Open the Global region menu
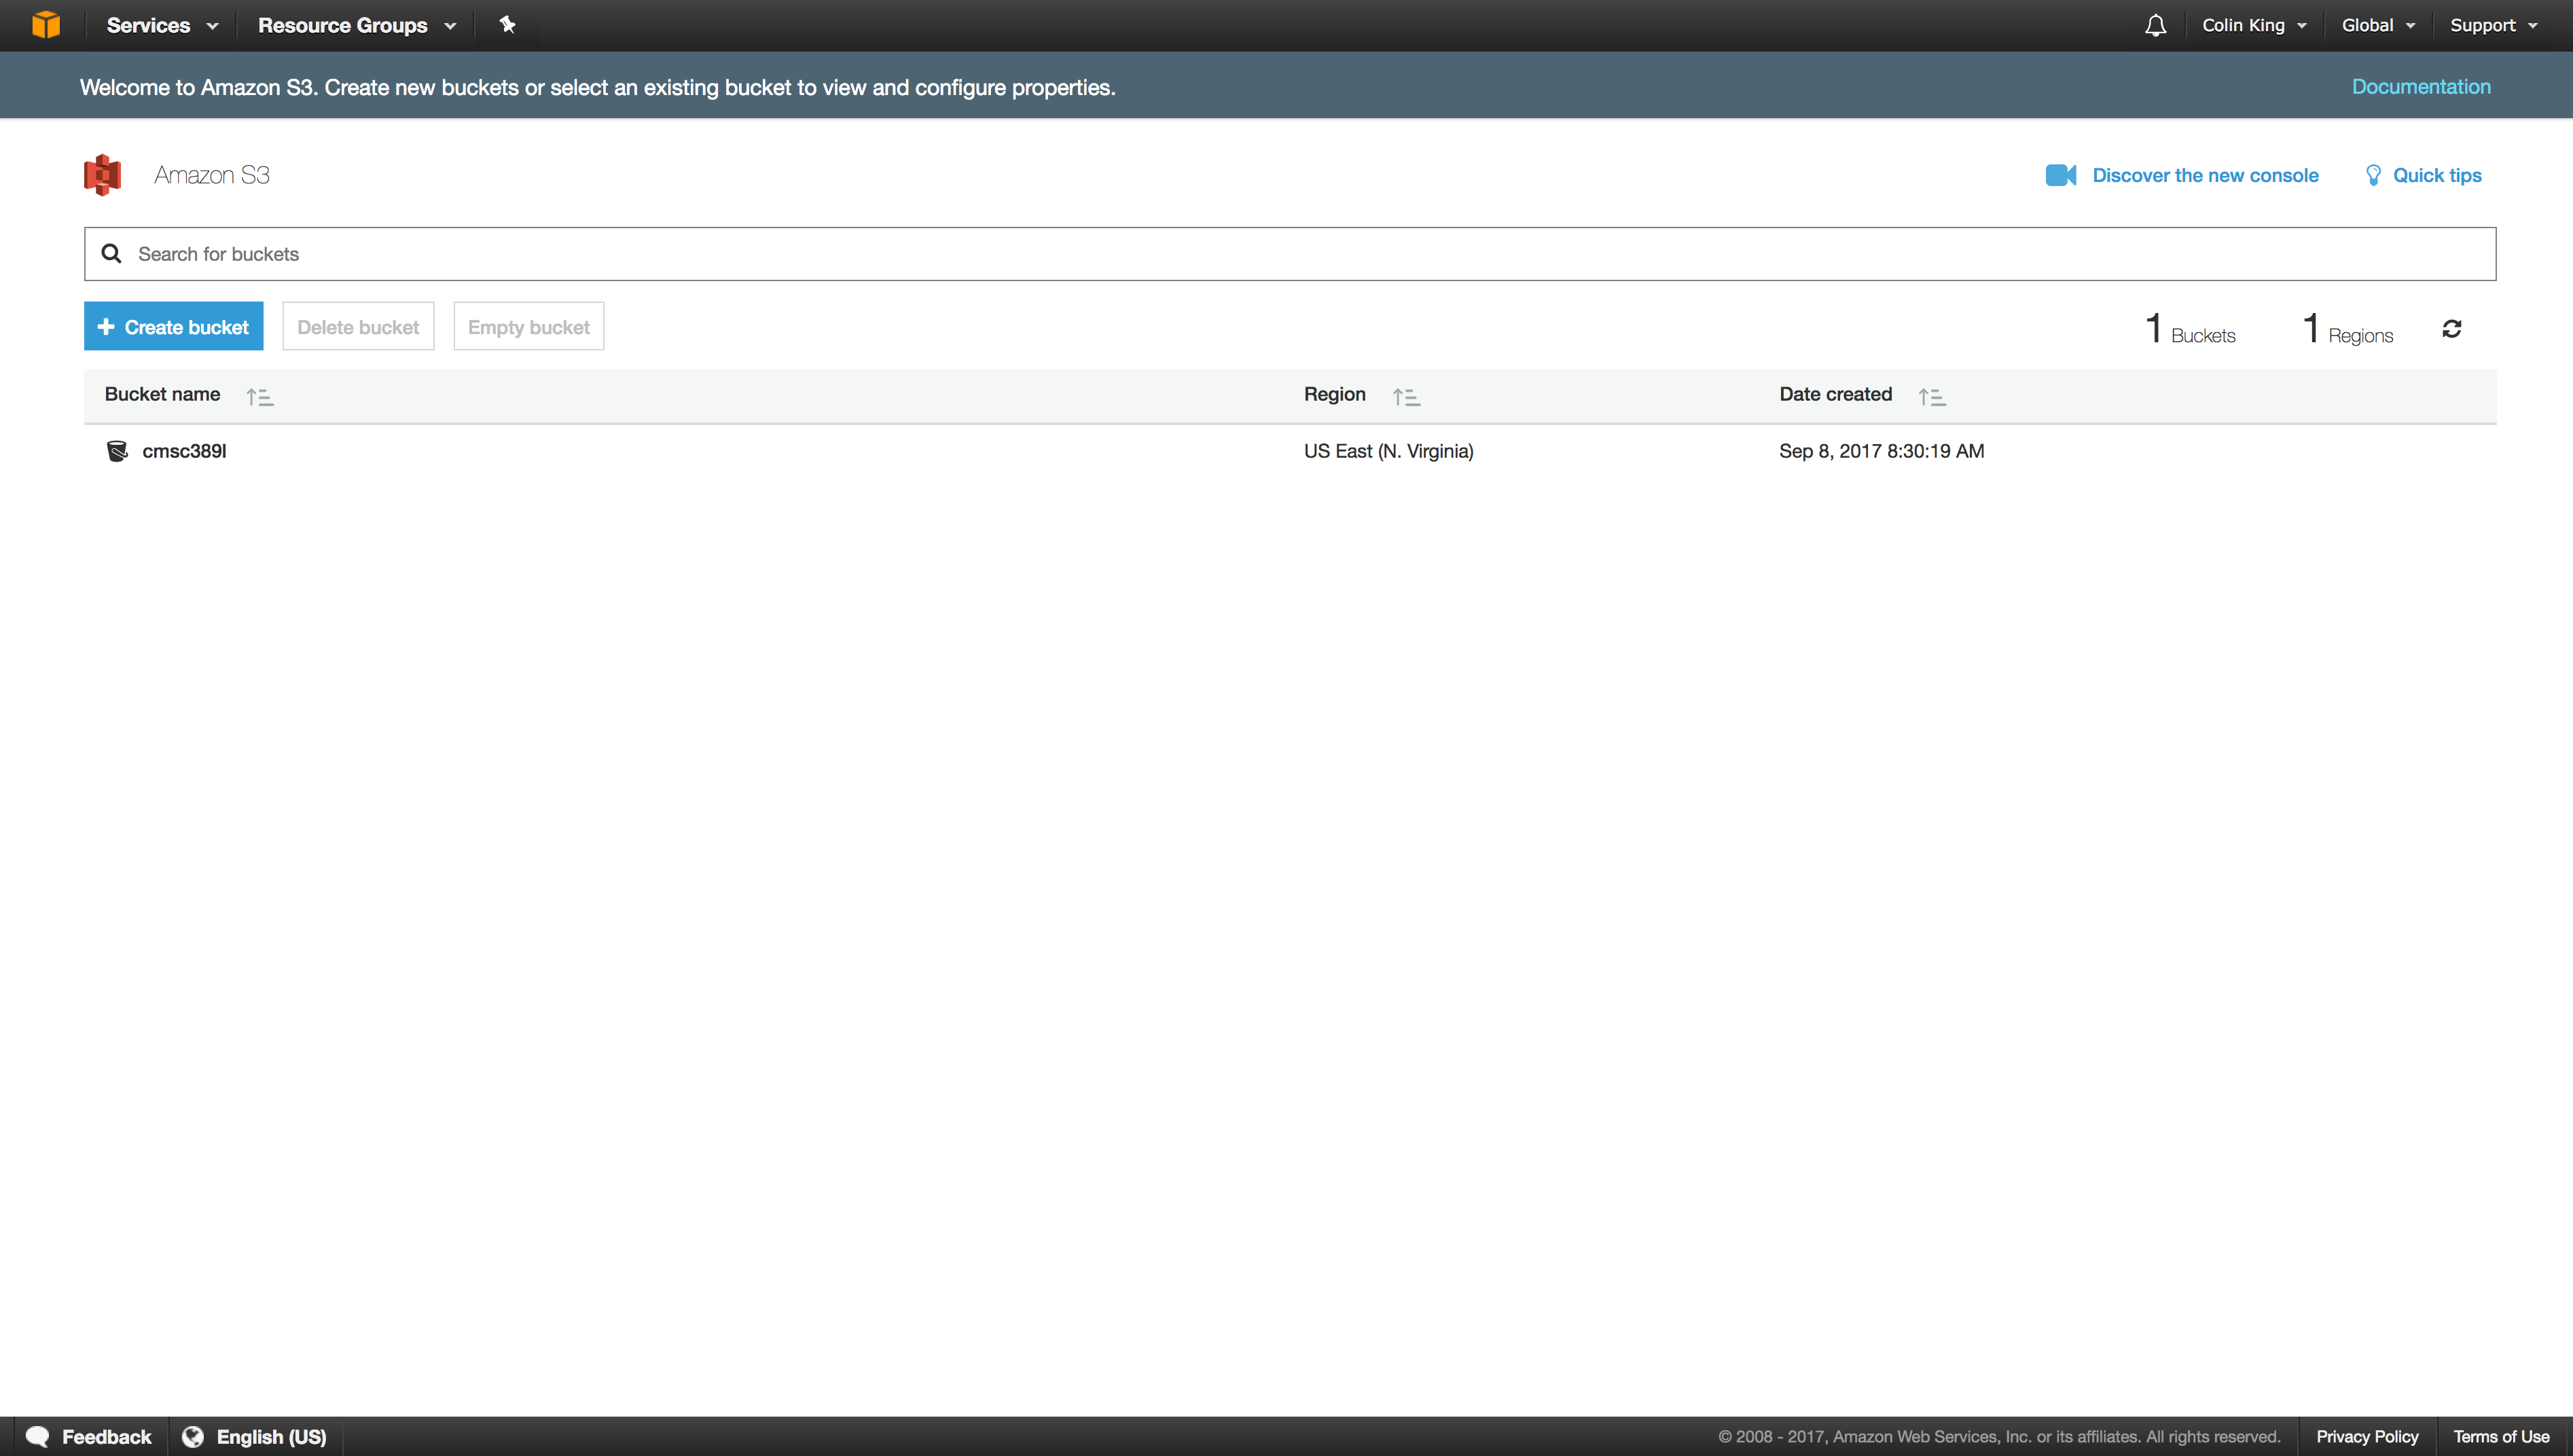 pos(2377,25)
